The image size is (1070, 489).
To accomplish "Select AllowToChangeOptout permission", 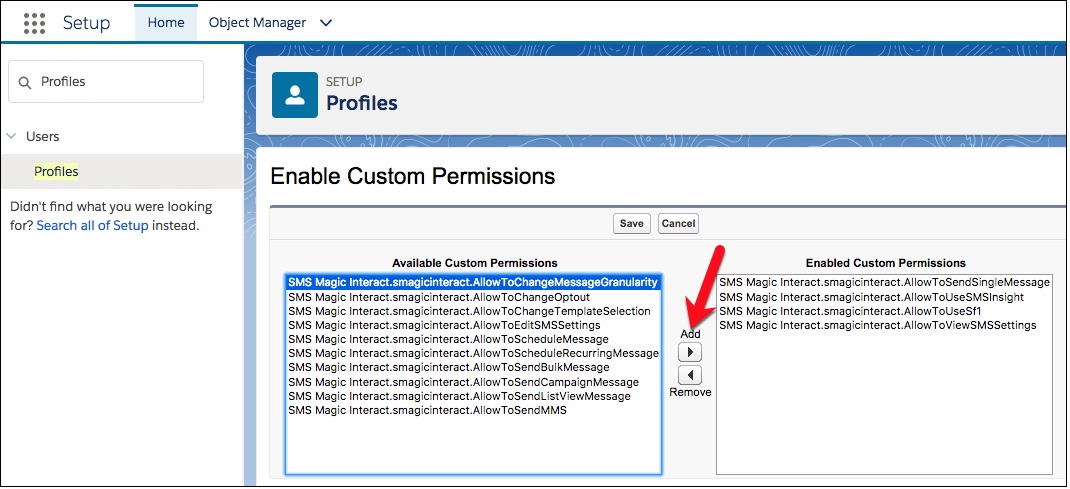I will click(x=472, y=297).
